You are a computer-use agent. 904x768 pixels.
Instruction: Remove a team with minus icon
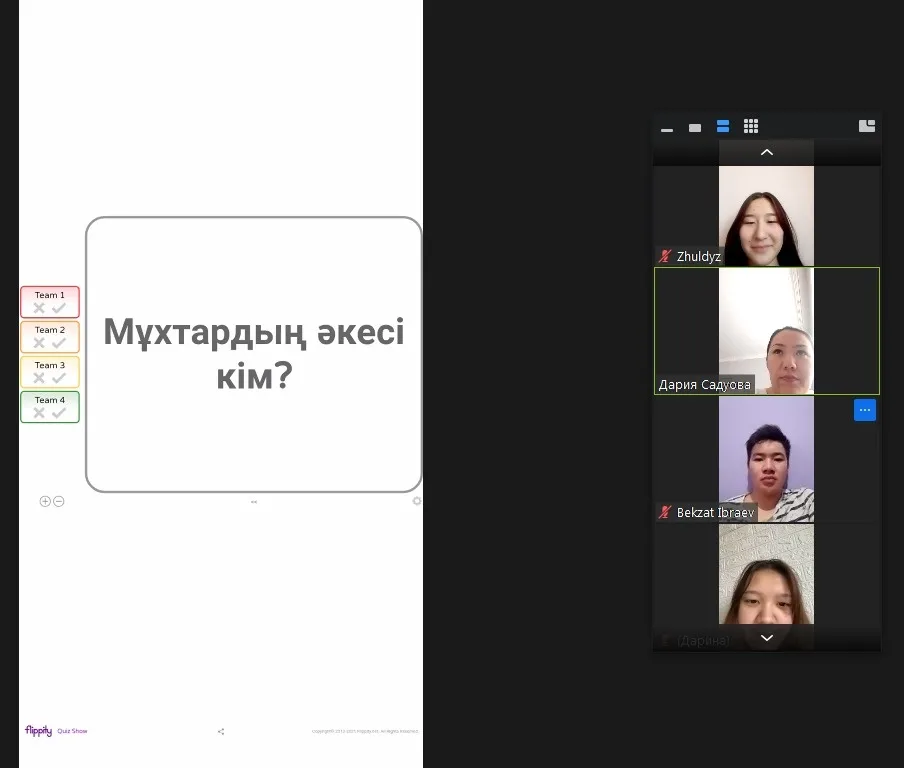59,501
